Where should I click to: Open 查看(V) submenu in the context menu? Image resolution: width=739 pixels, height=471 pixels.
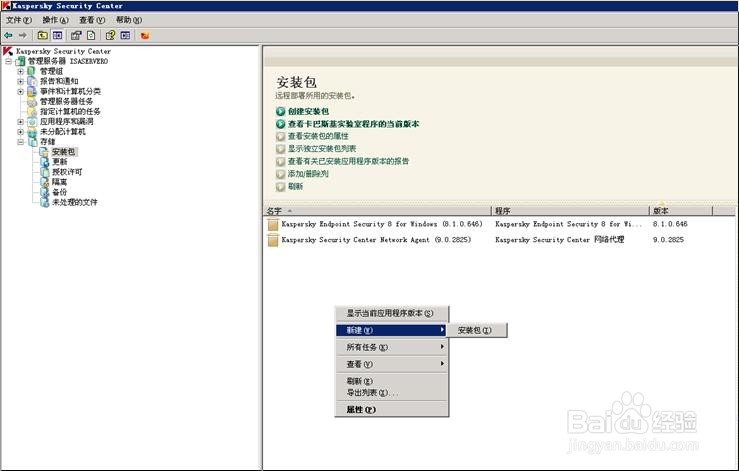coord(392,364)
